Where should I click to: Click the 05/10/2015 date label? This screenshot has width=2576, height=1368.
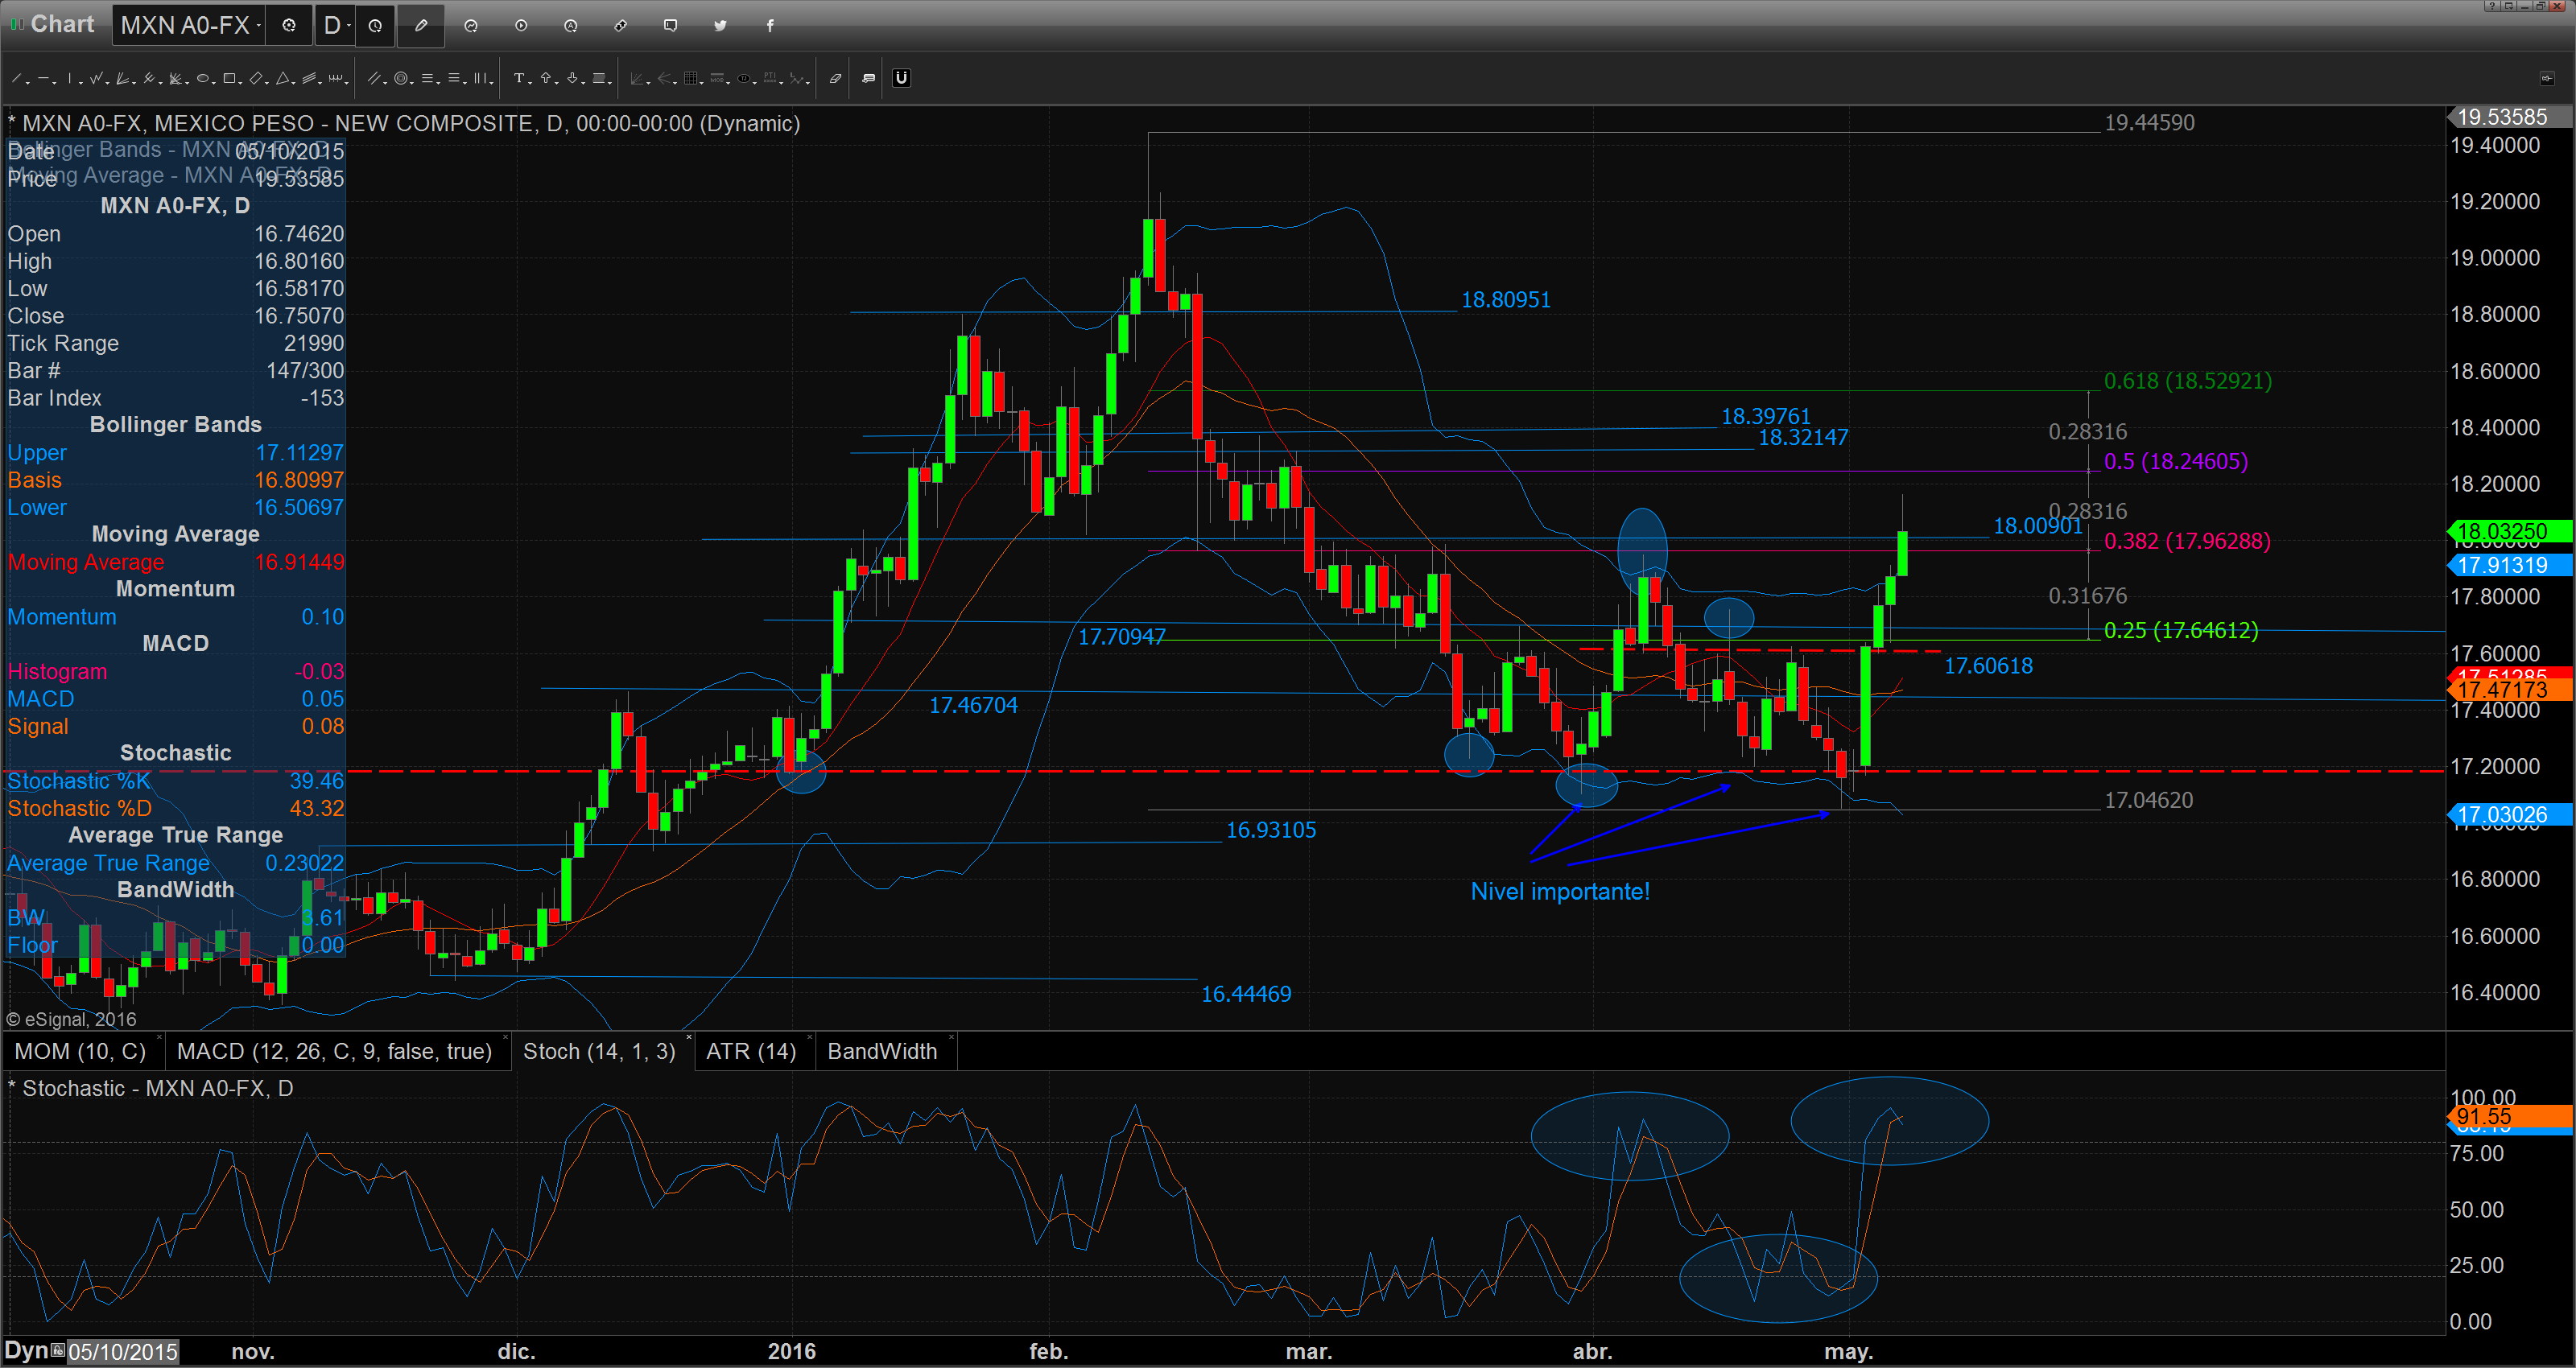click(123, 1352)
